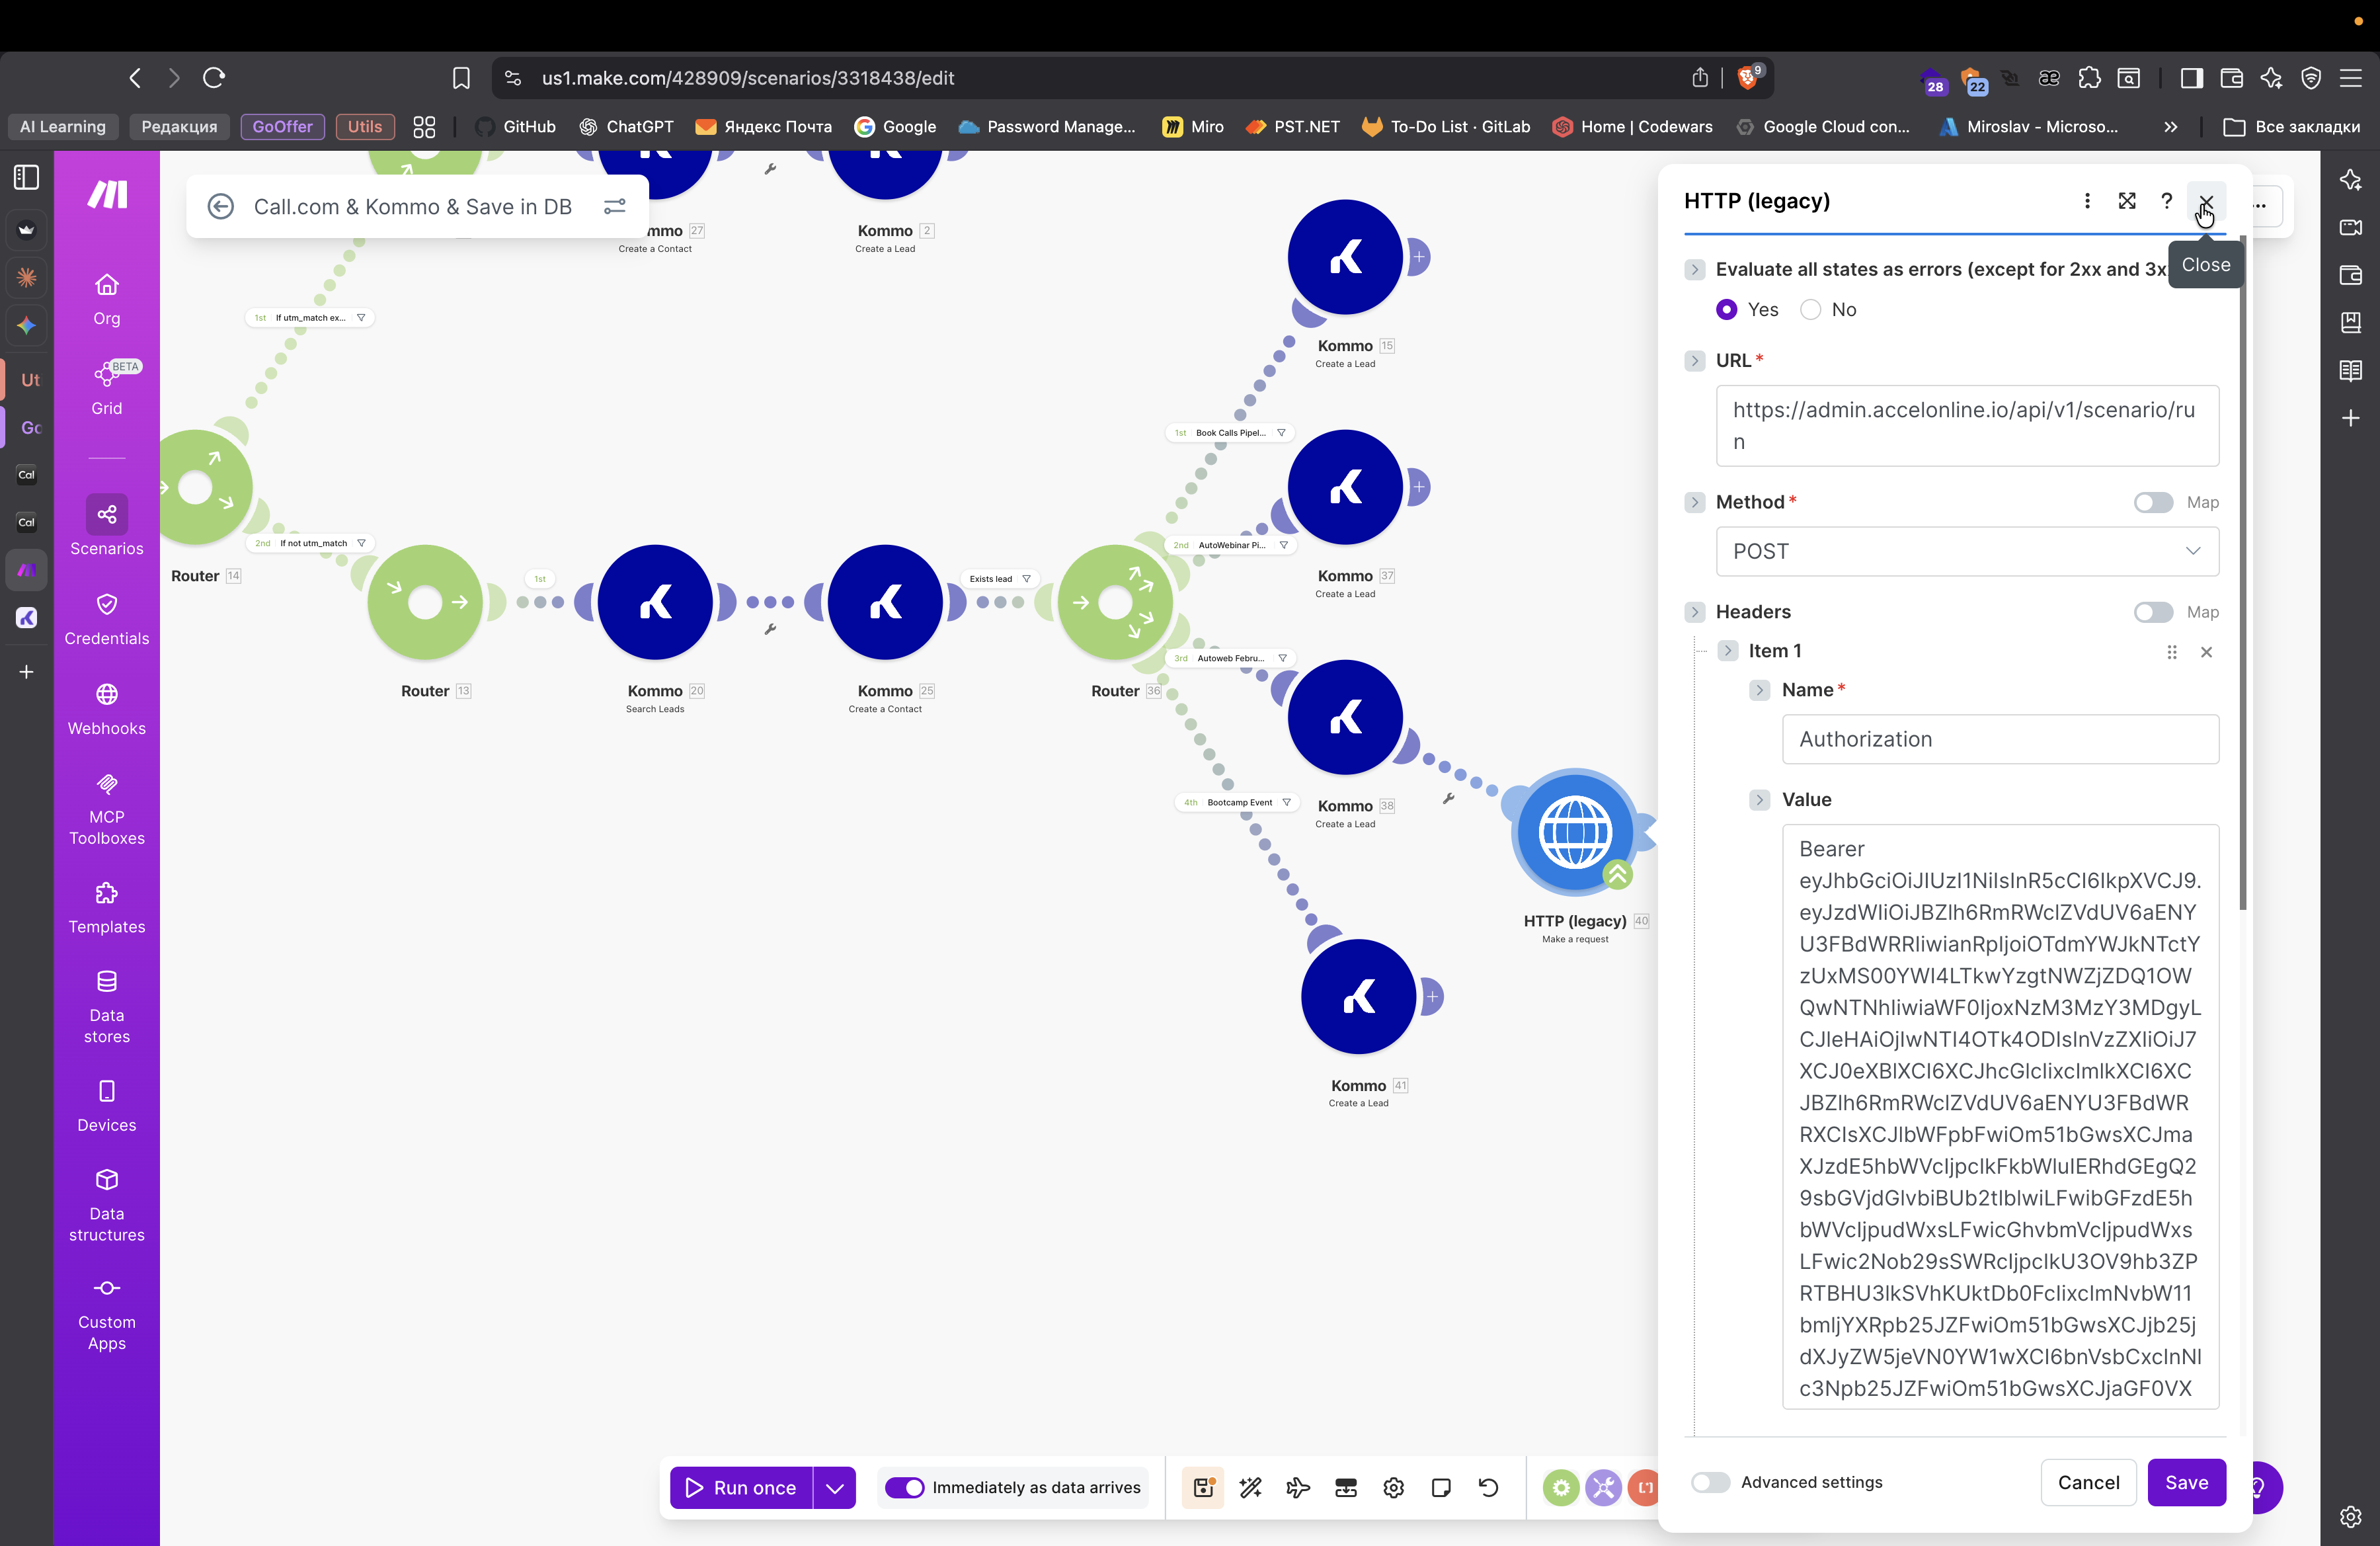Open the POST method dropdown
2380x1546 pixels.
click(1966, 551)
